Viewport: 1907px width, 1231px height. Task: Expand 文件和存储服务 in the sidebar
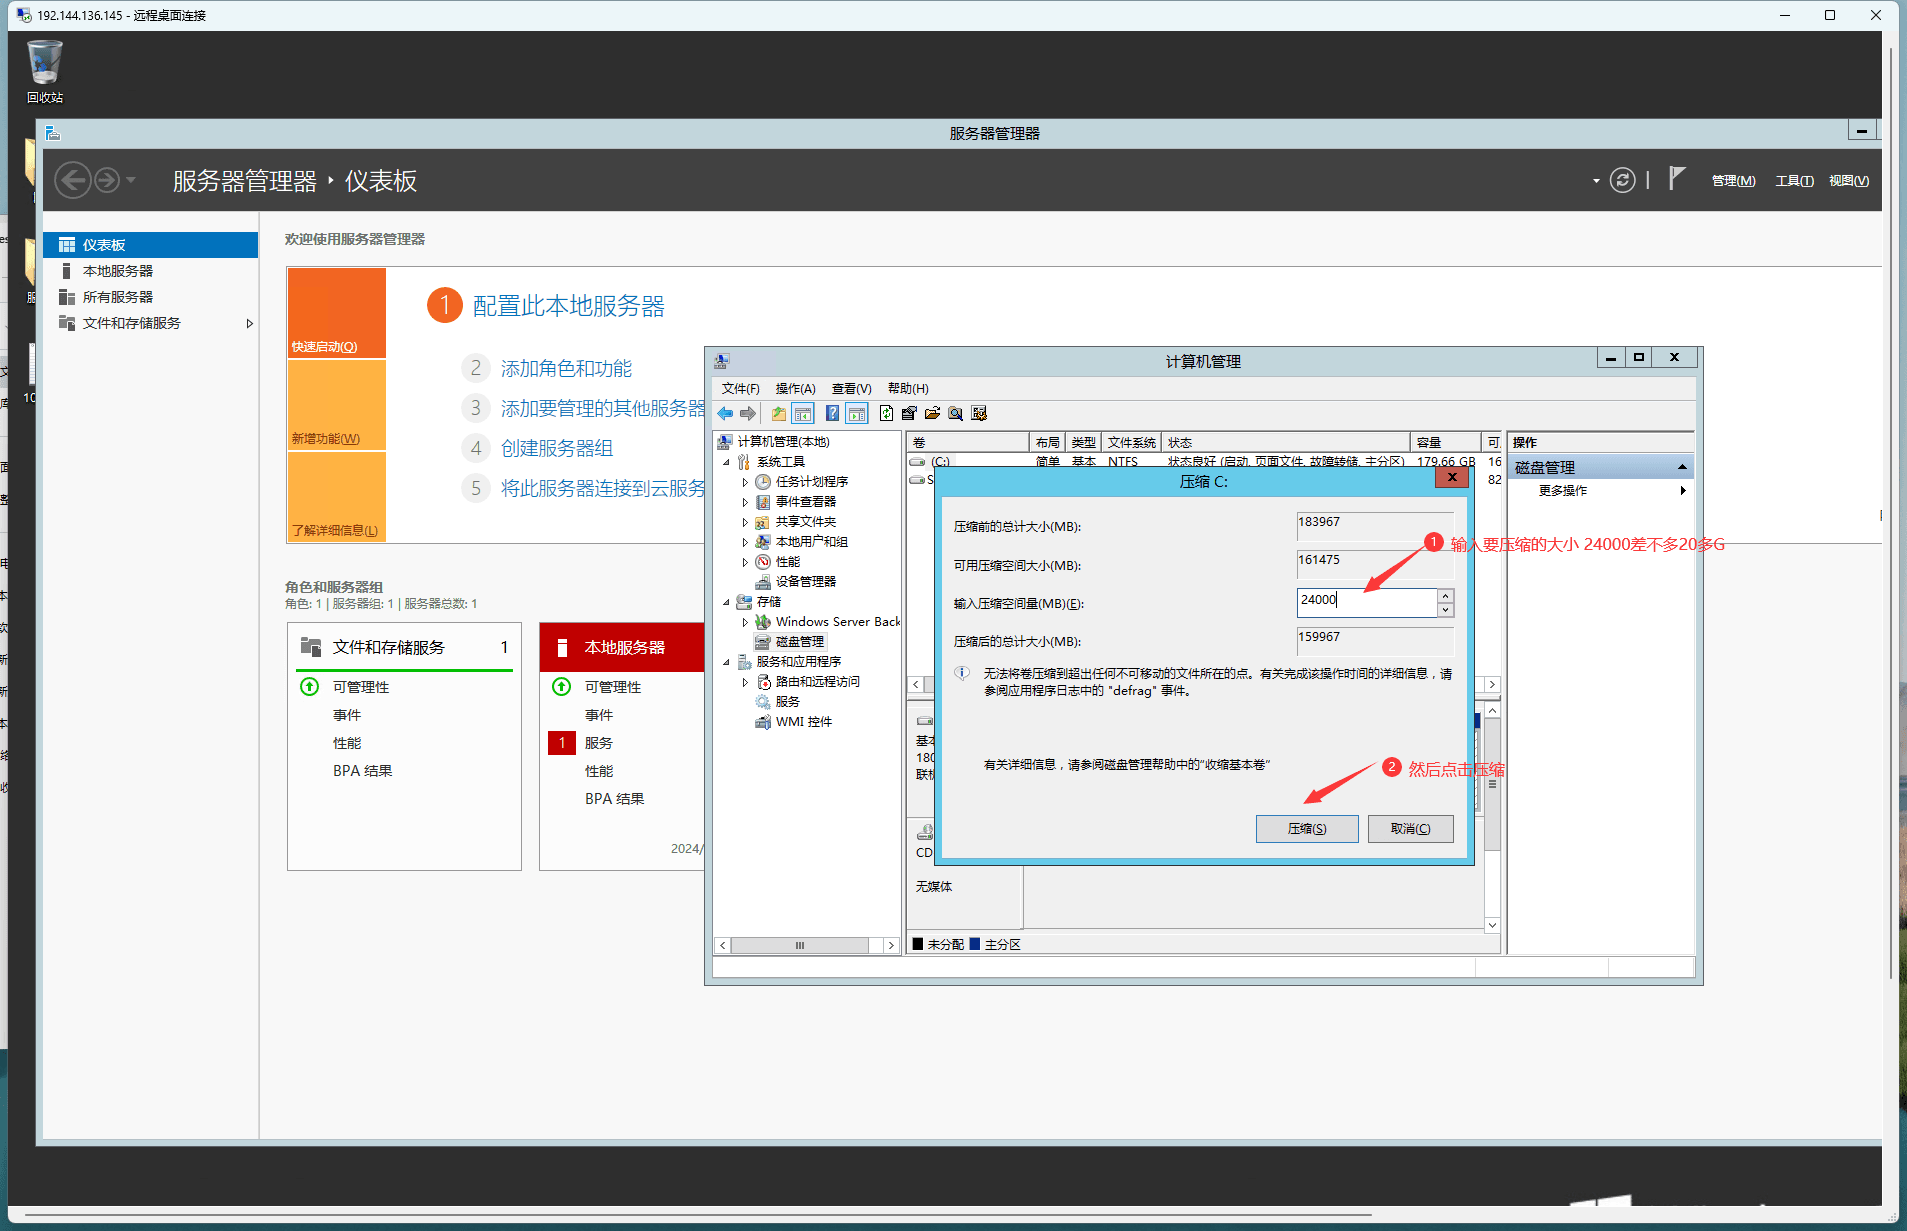tap(249, 323)
